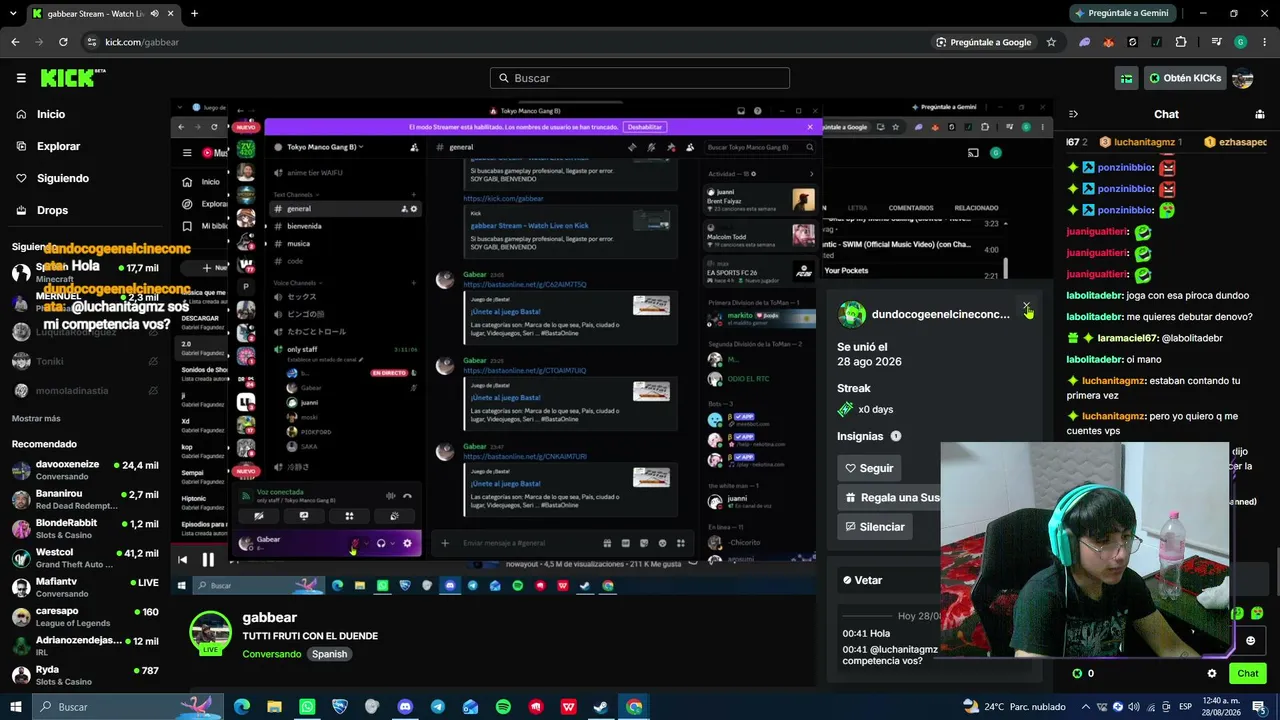This screenshot has height=720, width=1280.
Task: Open ezhasapec in chat leaderboard
Action: (x=1236, y=142)
